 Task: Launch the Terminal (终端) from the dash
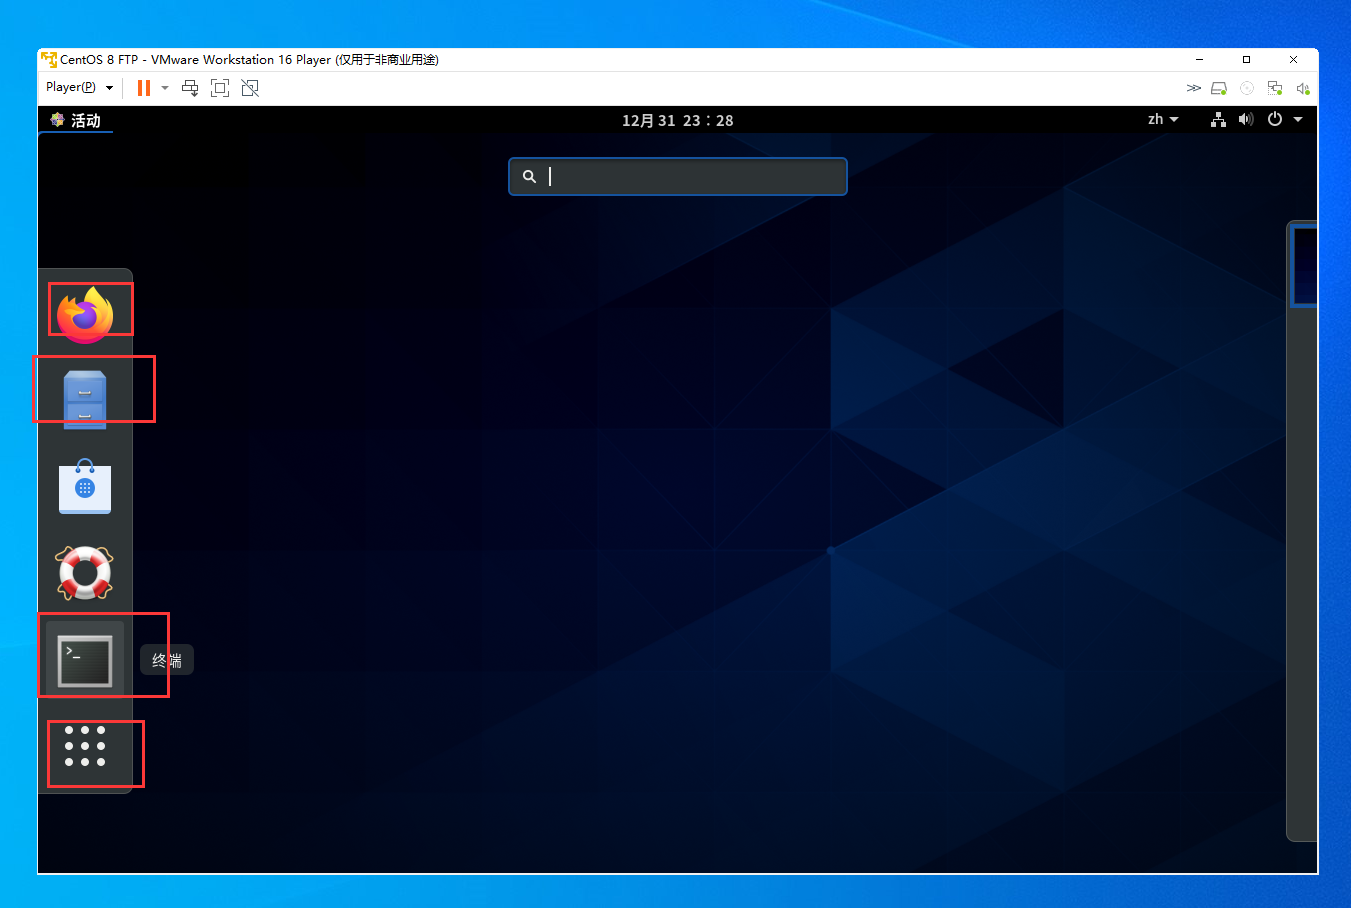85,661
